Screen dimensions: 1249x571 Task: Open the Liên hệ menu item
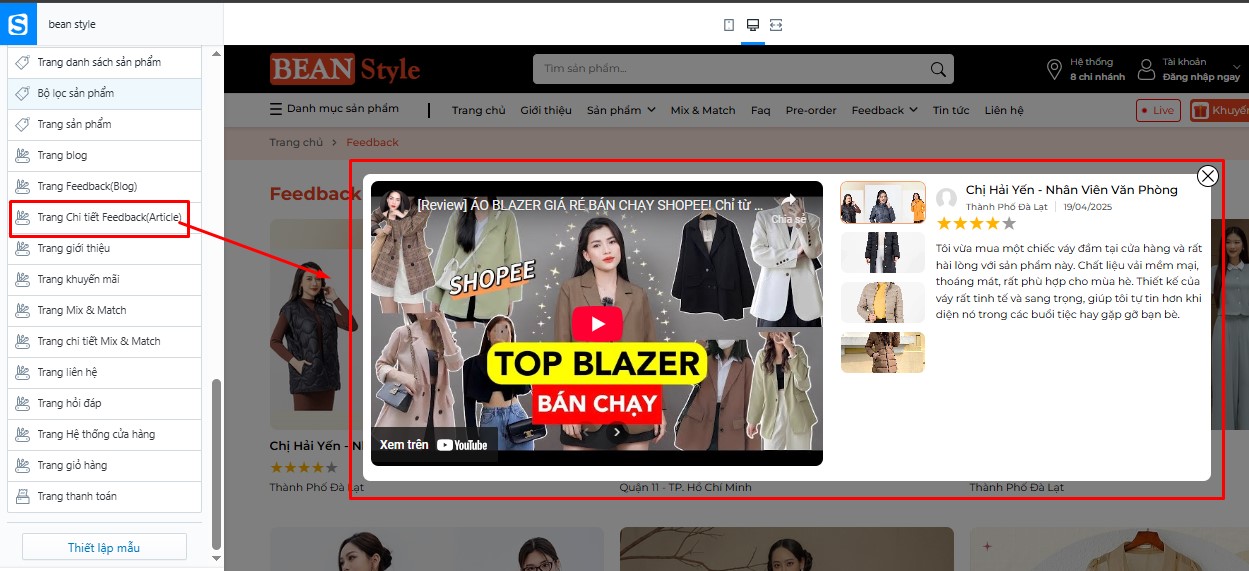1004,110
